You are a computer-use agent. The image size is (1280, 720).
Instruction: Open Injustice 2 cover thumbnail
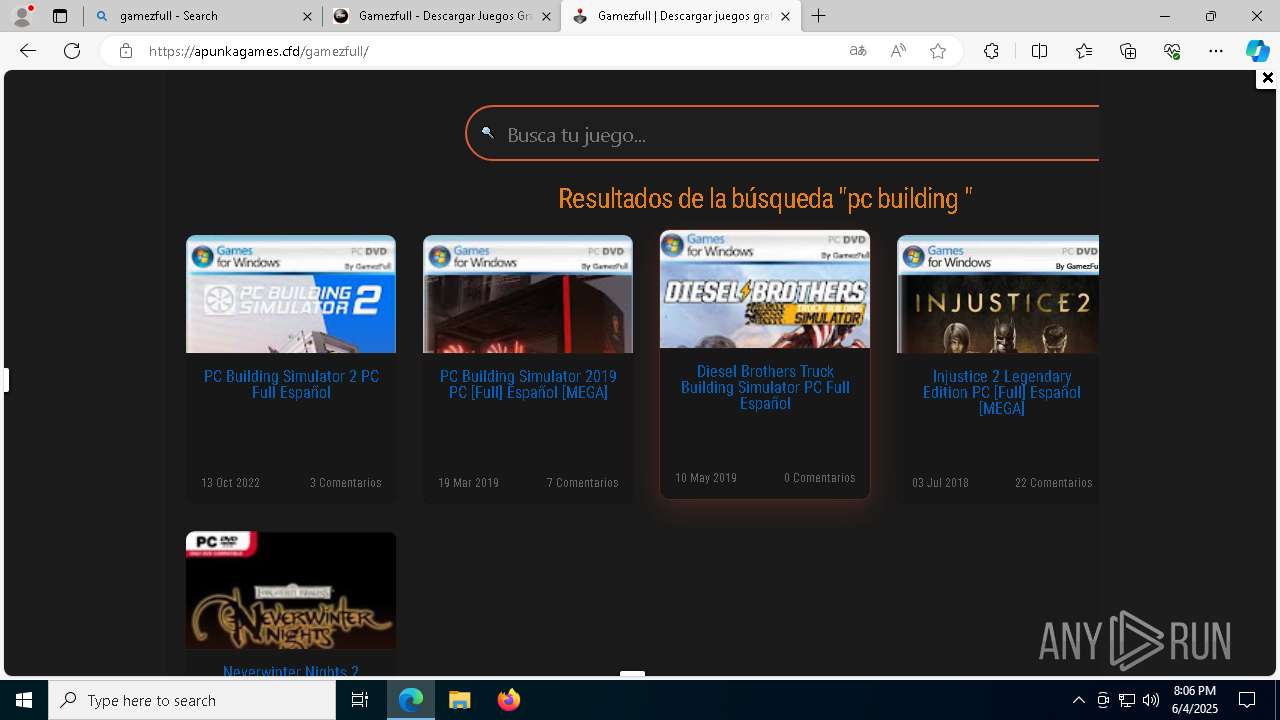click(x=998, y=294)
